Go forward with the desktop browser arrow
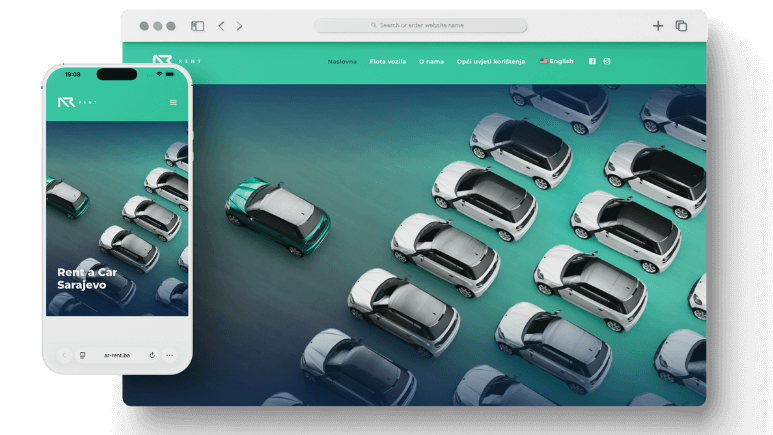This screenshot has width=773, height=435. [239, 26]
